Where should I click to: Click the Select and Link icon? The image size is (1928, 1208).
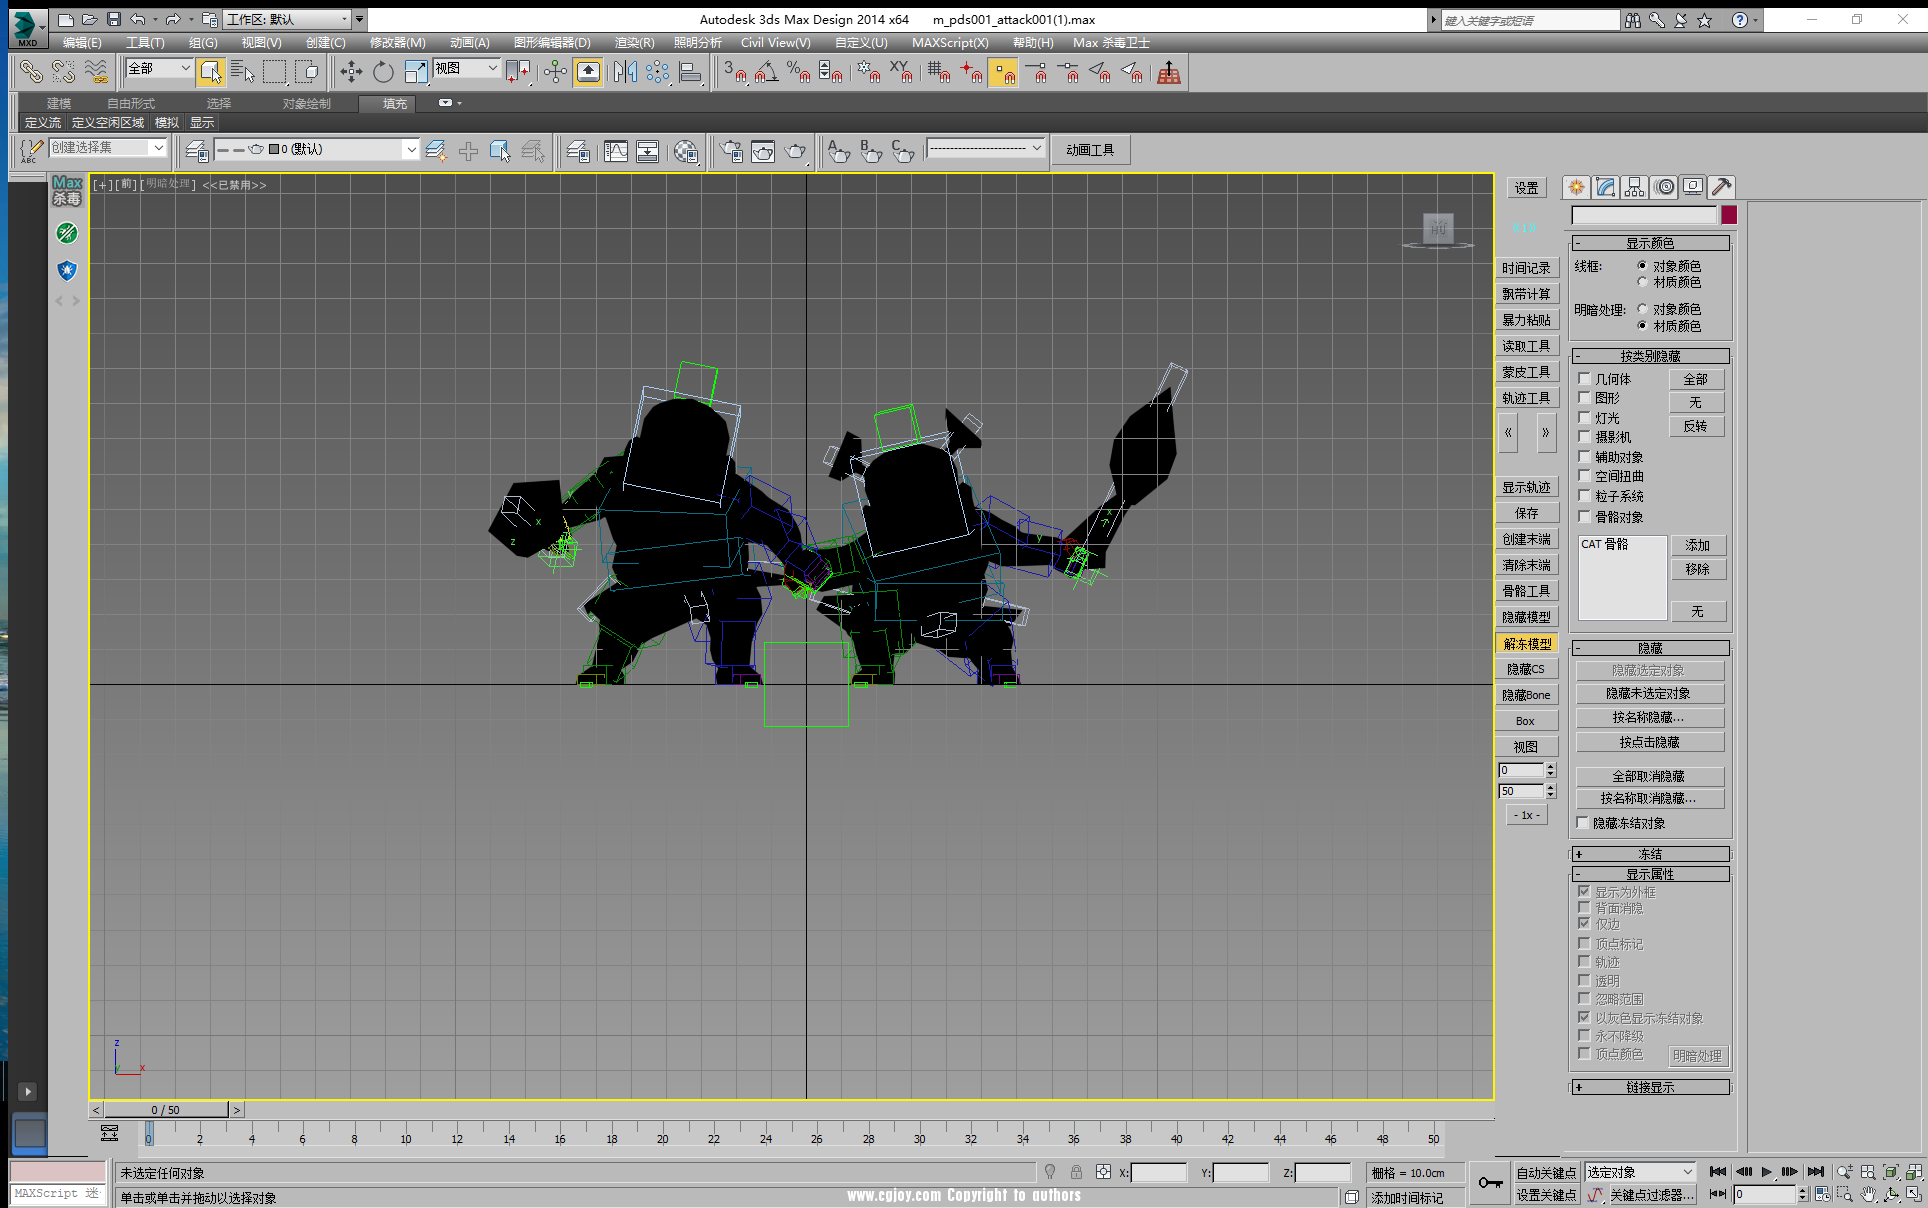pos(31,72)
